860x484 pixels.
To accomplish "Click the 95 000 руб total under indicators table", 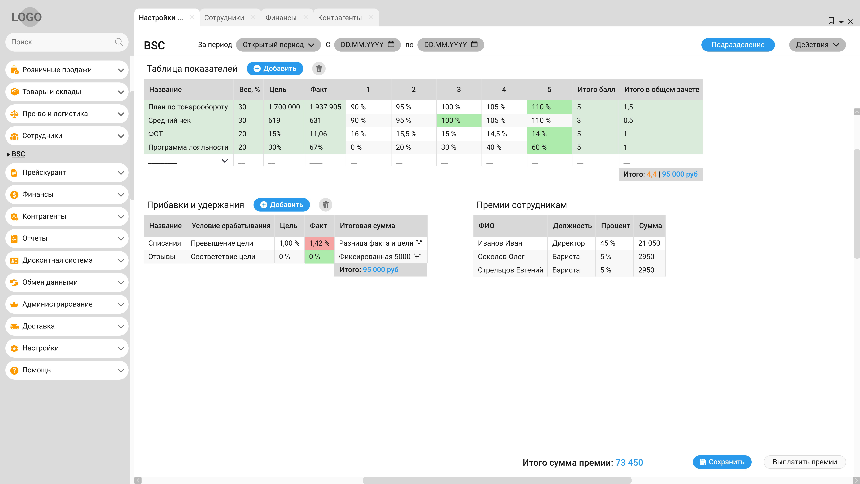I will point(680,175).
